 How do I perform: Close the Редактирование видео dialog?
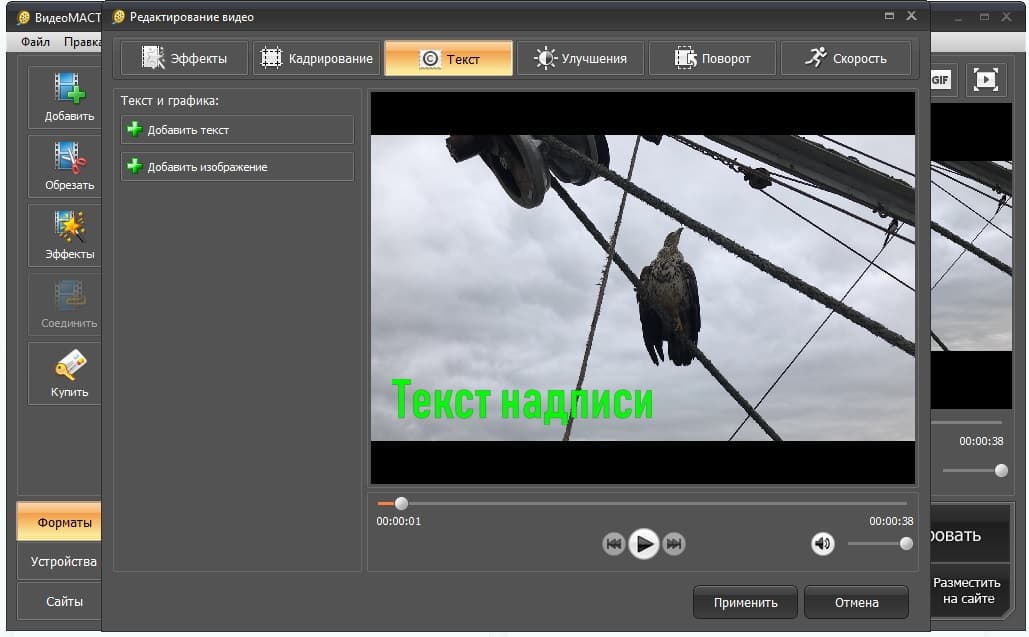tap(912, 16)
